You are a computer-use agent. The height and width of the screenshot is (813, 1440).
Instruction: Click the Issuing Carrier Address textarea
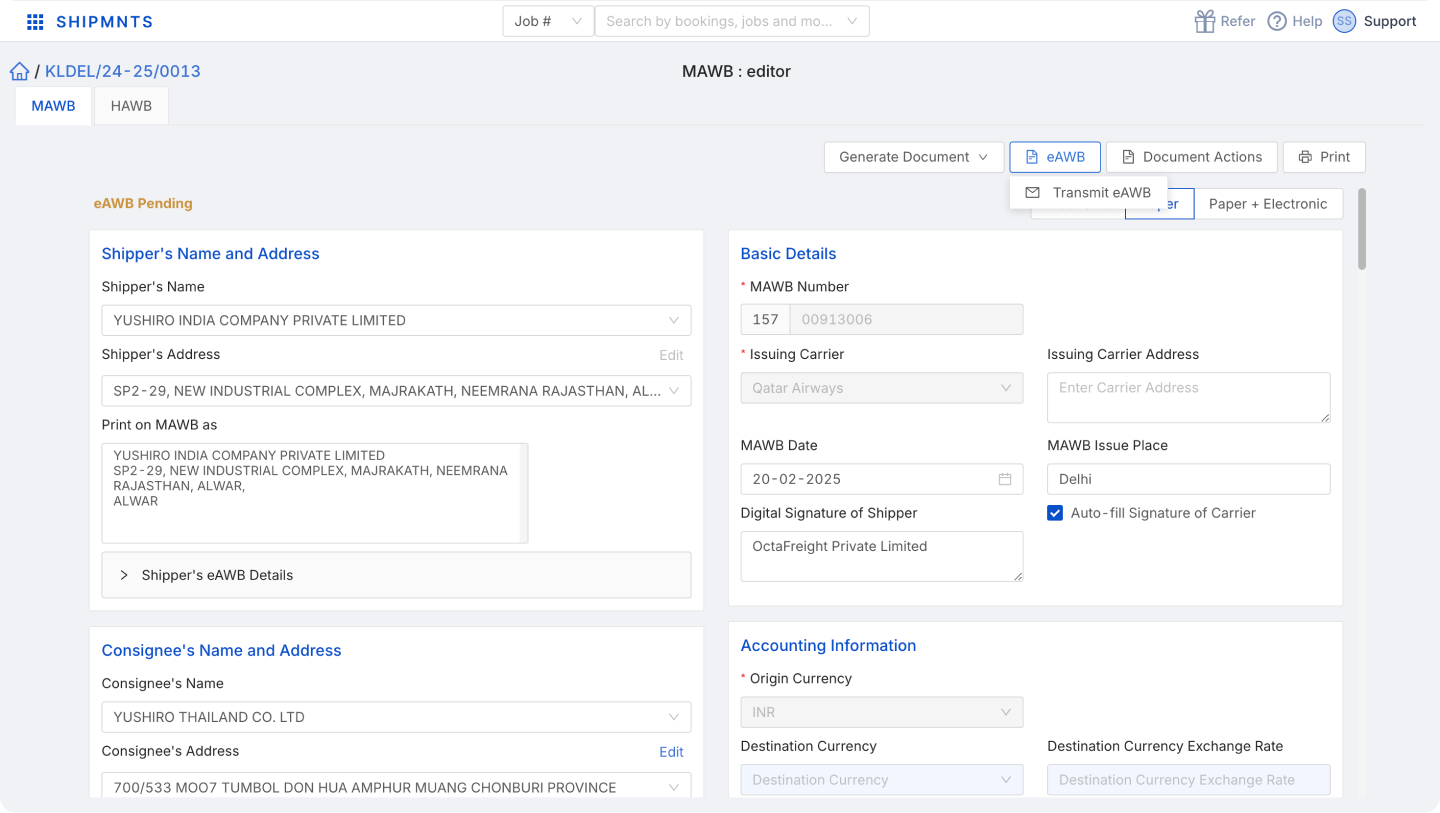point(1189,397)
